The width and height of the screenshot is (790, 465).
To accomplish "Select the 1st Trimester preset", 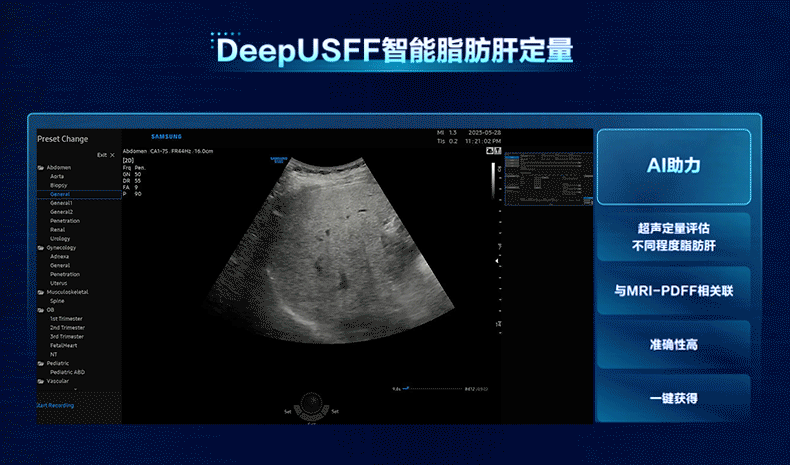I will [66, 319].
